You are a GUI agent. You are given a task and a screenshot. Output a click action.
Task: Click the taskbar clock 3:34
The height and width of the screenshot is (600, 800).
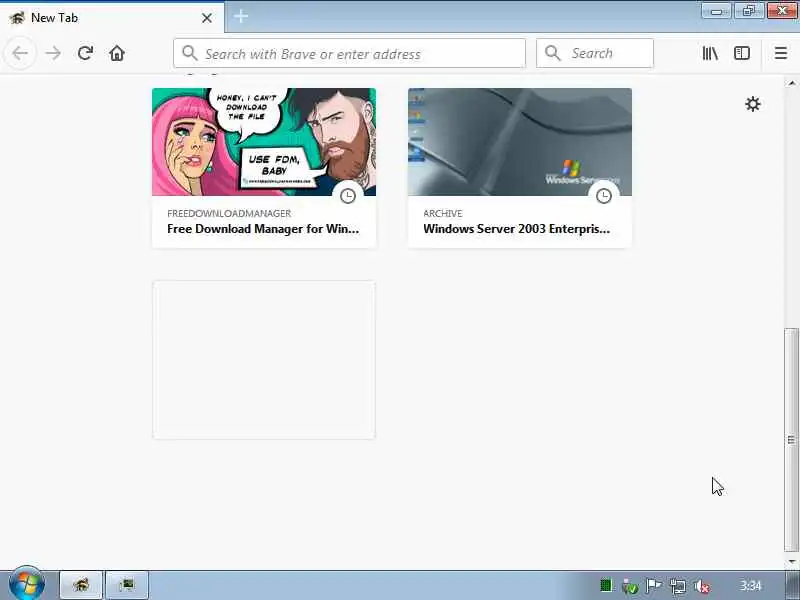point(751,586)
